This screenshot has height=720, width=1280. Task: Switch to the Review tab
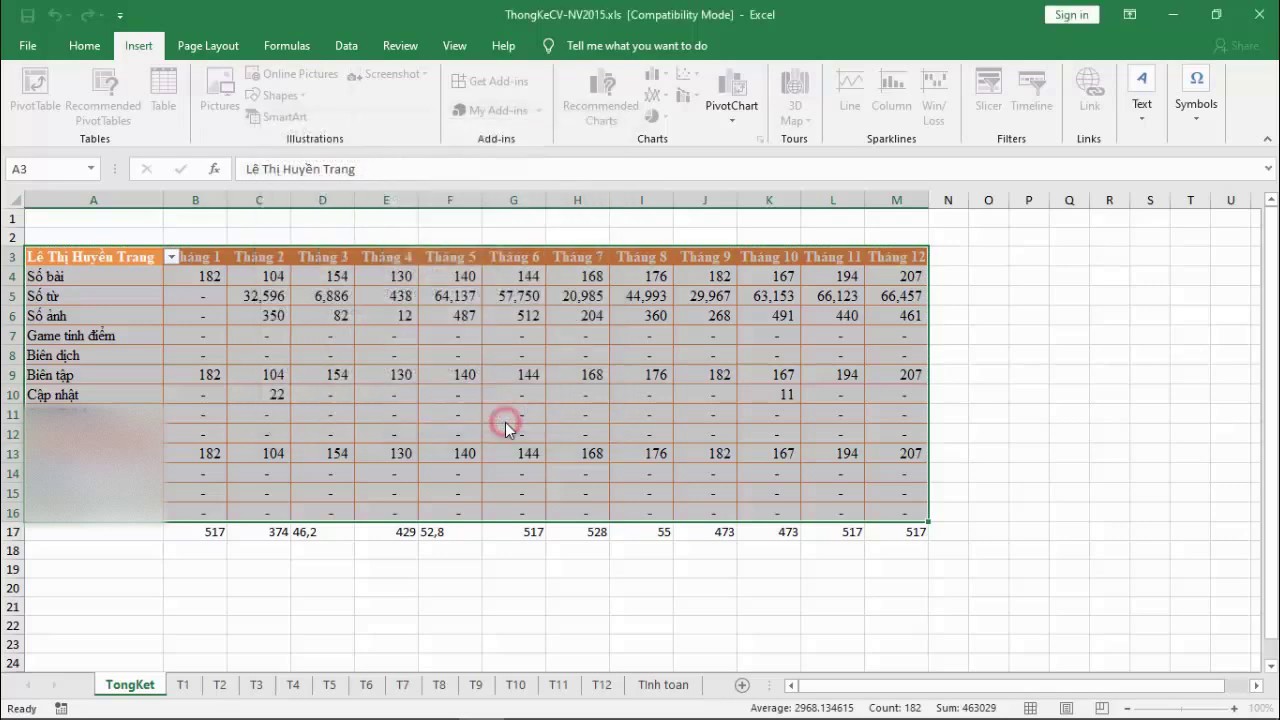click(400, 46)
